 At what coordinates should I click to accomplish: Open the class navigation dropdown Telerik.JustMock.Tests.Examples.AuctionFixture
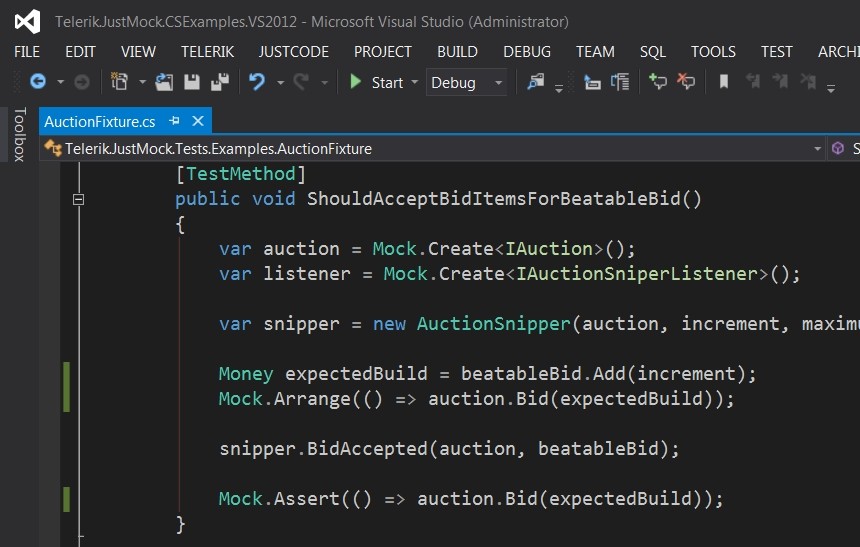tap(433, 149)
